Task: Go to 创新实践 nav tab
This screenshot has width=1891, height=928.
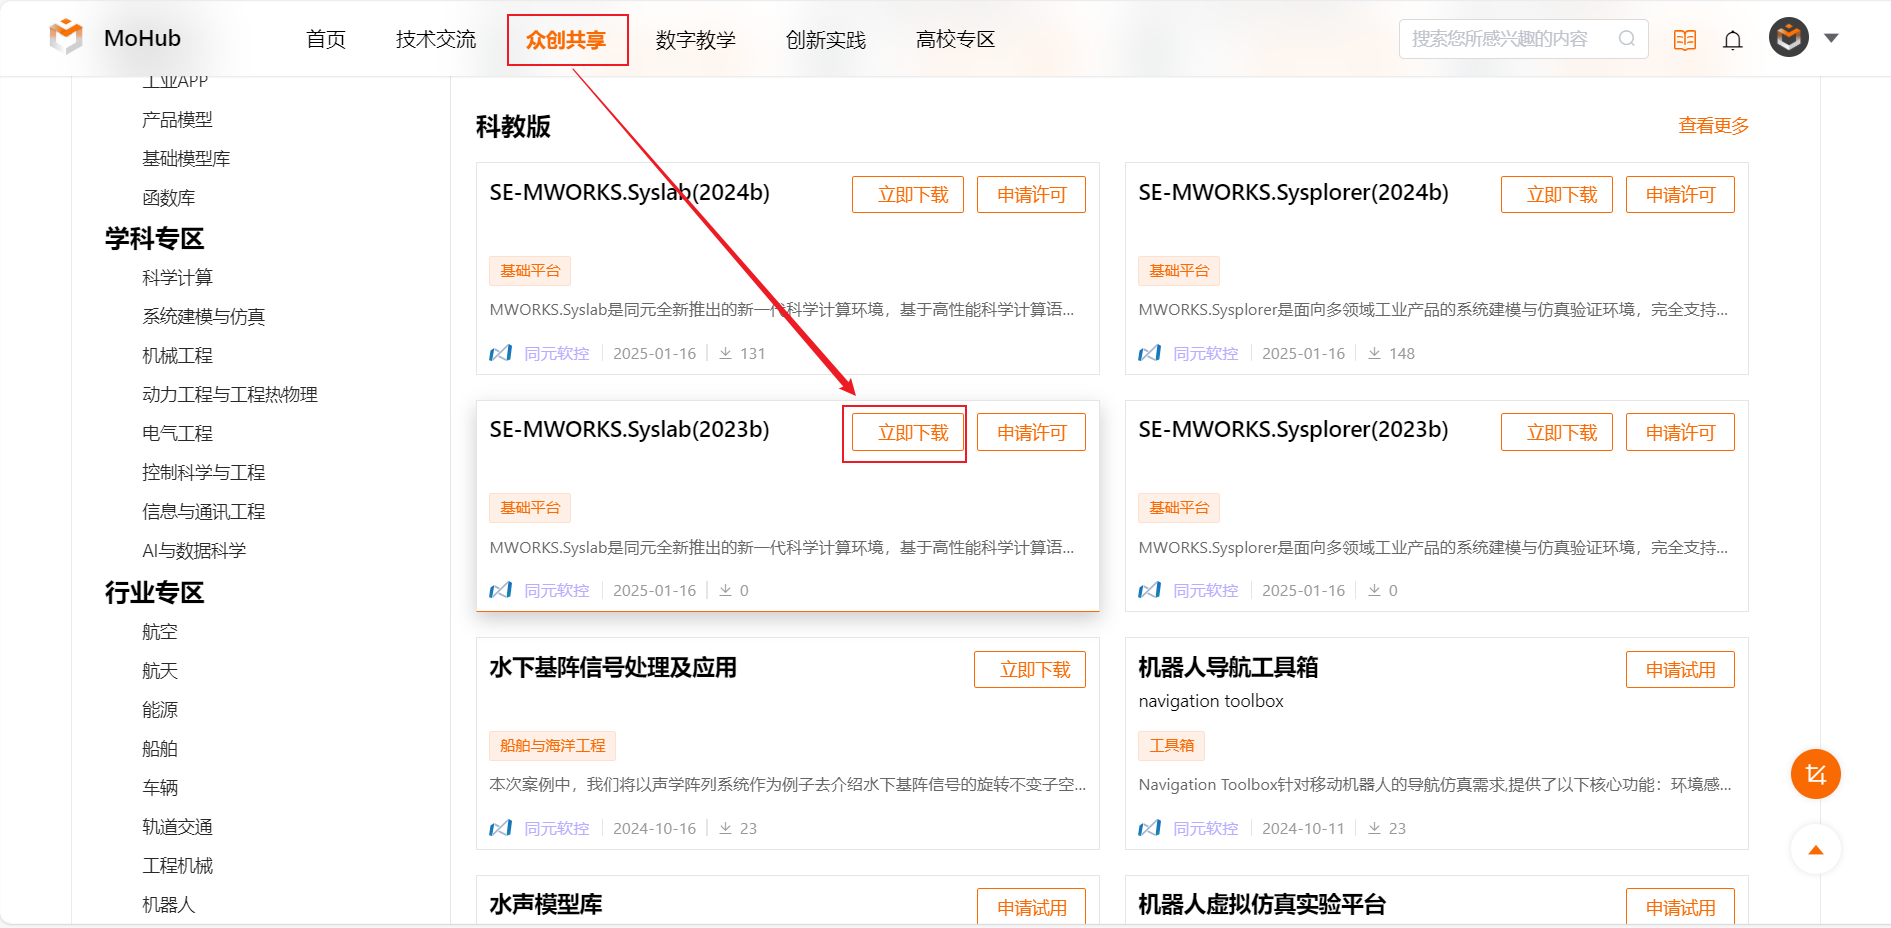Action: point(826,39)
